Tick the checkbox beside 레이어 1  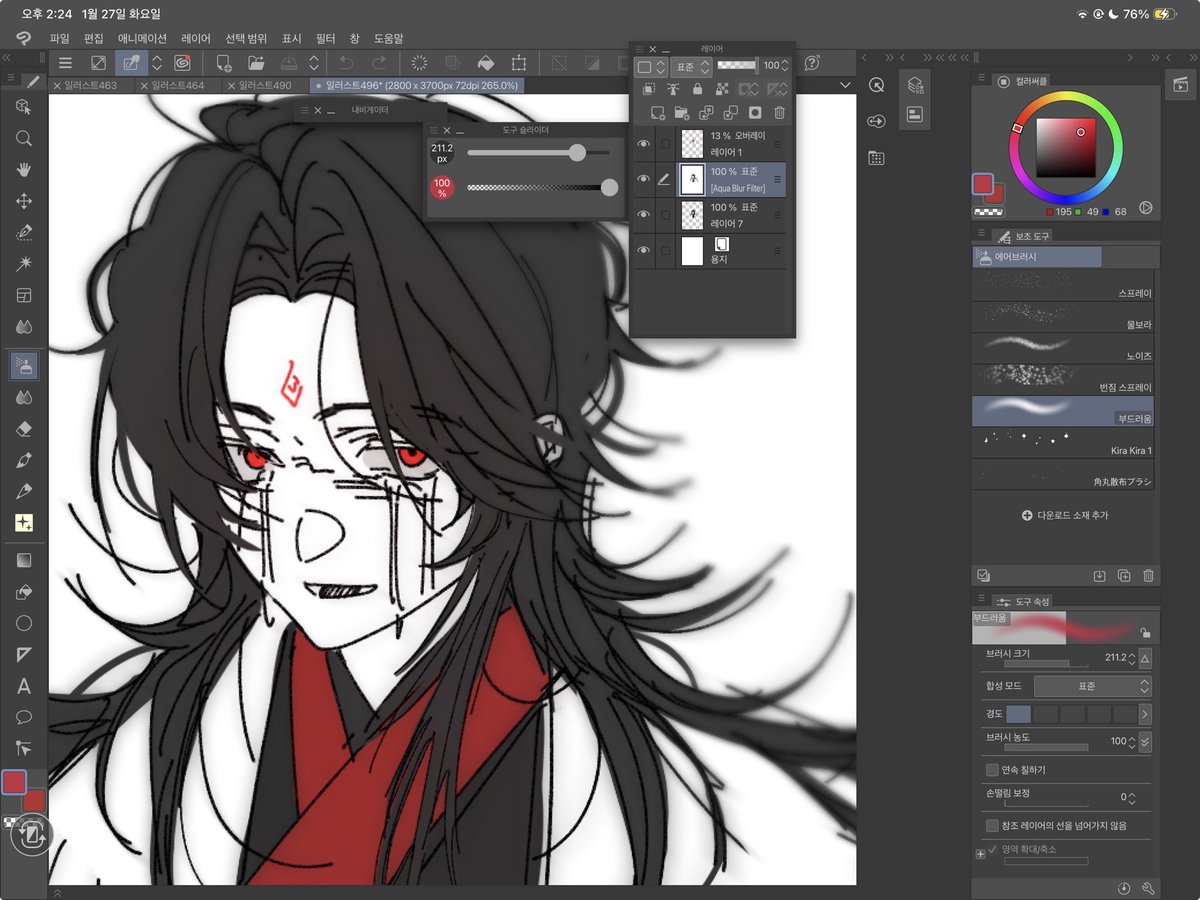pos(665,144)
